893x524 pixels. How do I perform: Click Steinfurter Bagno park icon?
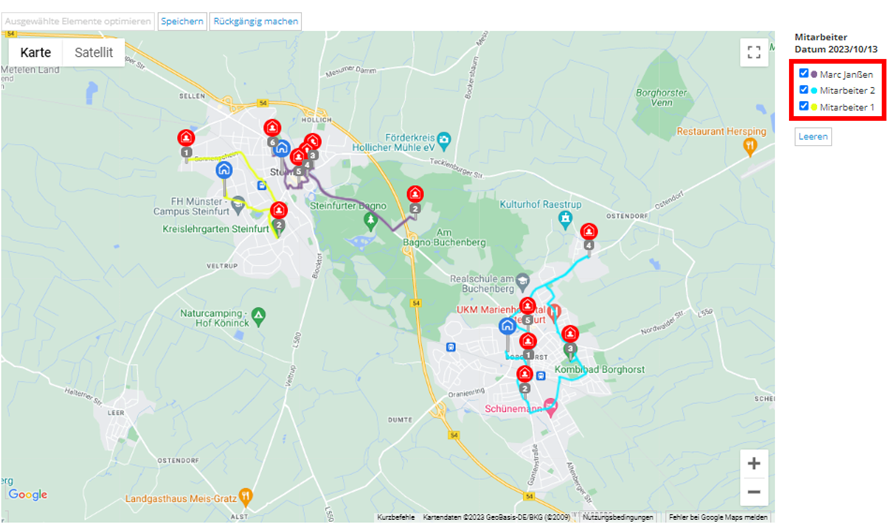tap(371, 220)
